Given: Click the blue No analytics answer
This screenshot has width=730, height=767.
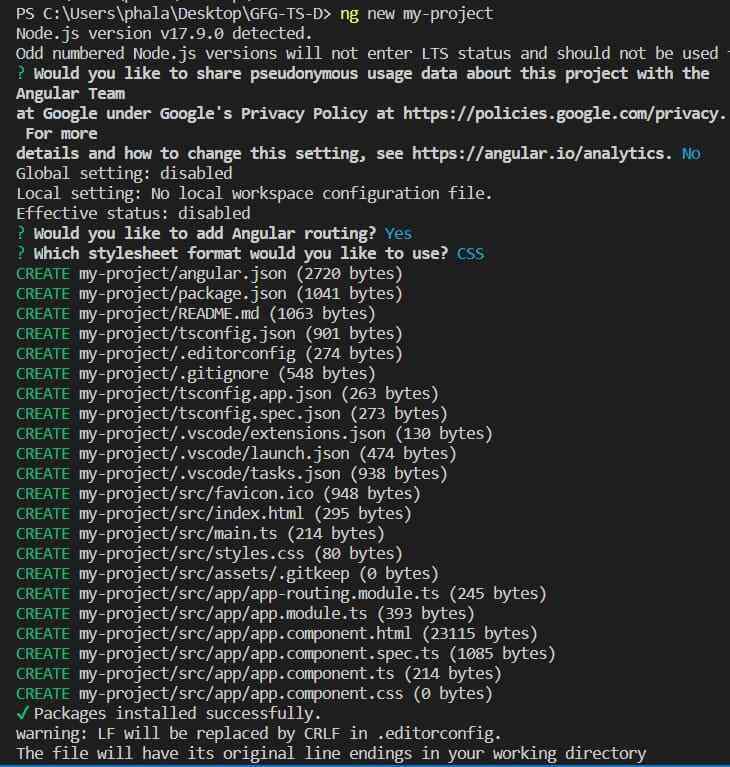Looking at the screenshot, I should coord(691,154).
